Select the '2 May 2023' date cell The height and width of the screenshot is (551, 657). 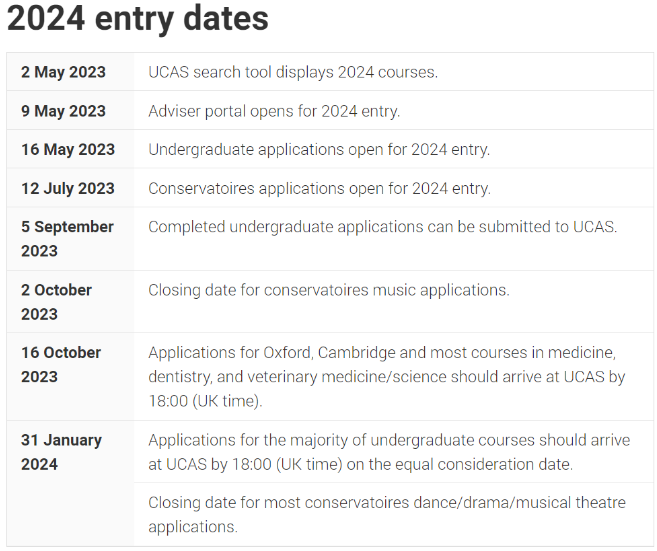(x=63, y=72)
